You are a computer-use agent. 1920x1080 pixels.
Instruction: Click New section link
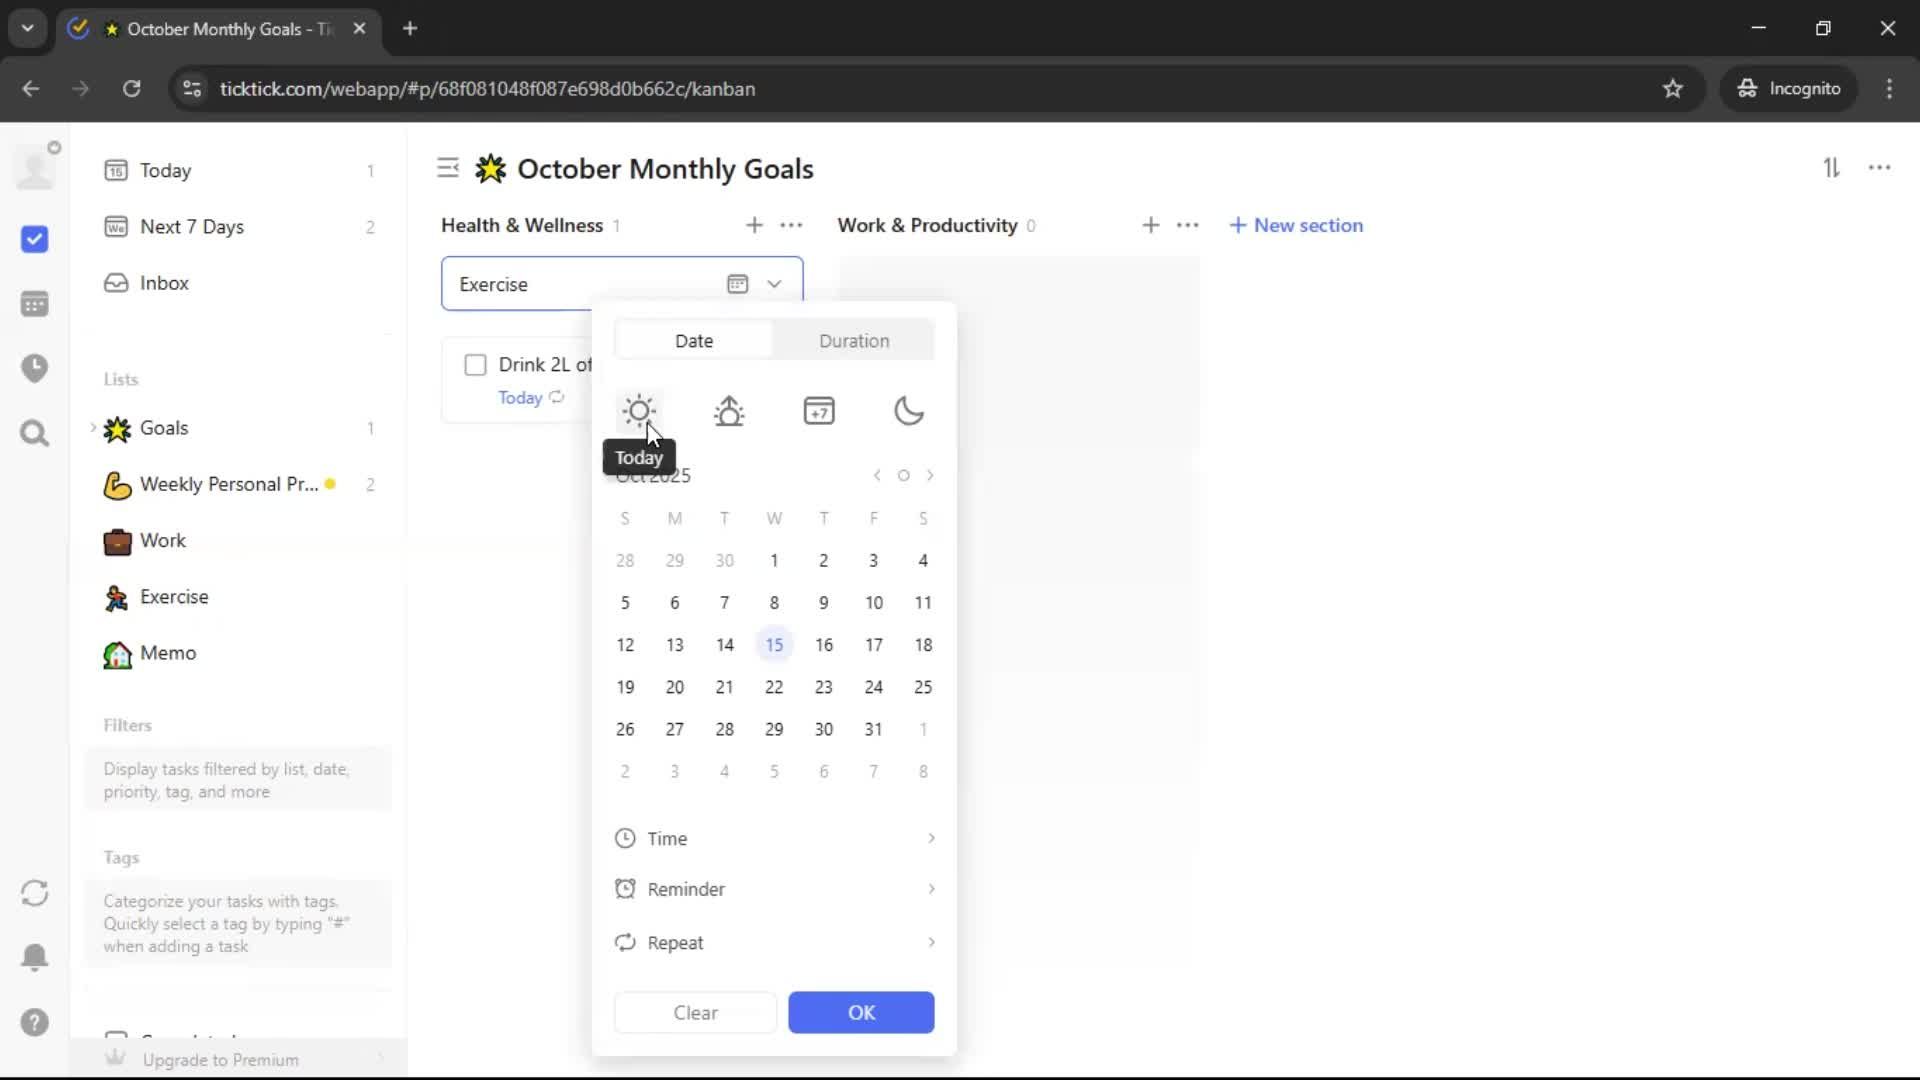[x=1296, y=225]
